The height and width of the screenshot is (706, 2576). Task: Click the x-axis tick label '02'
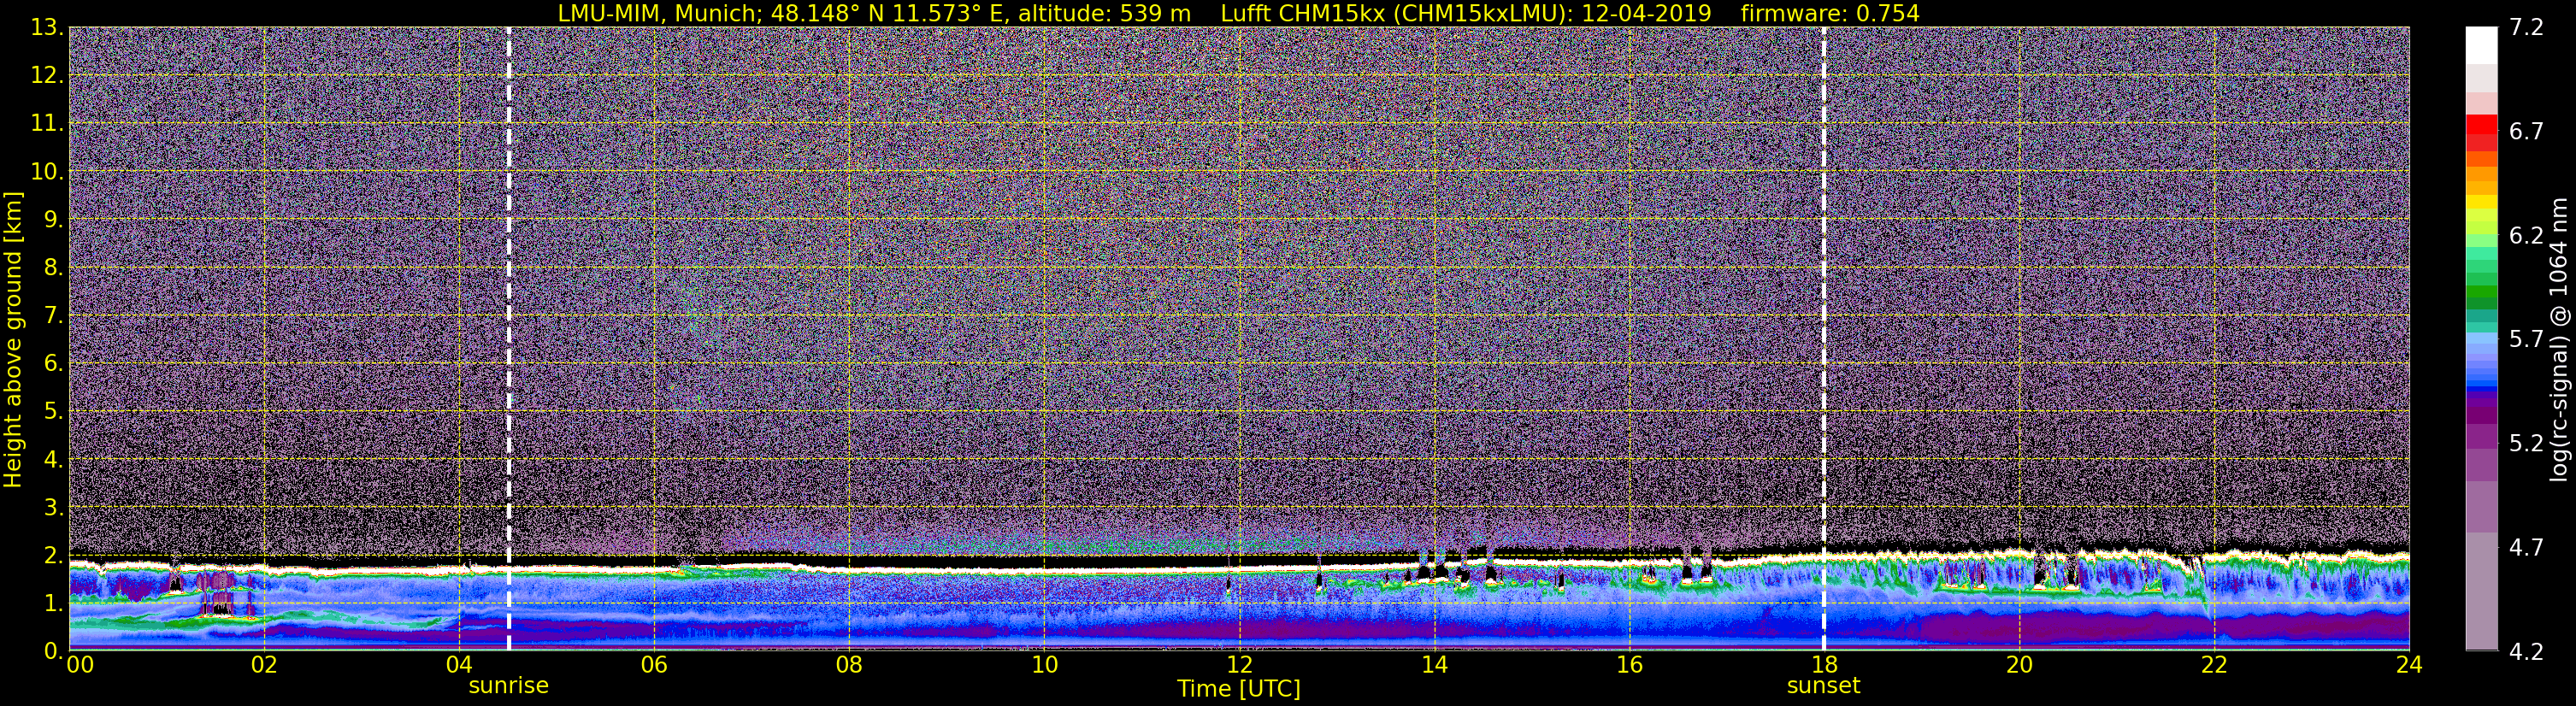pyautogui.click(x=263, y=665)
